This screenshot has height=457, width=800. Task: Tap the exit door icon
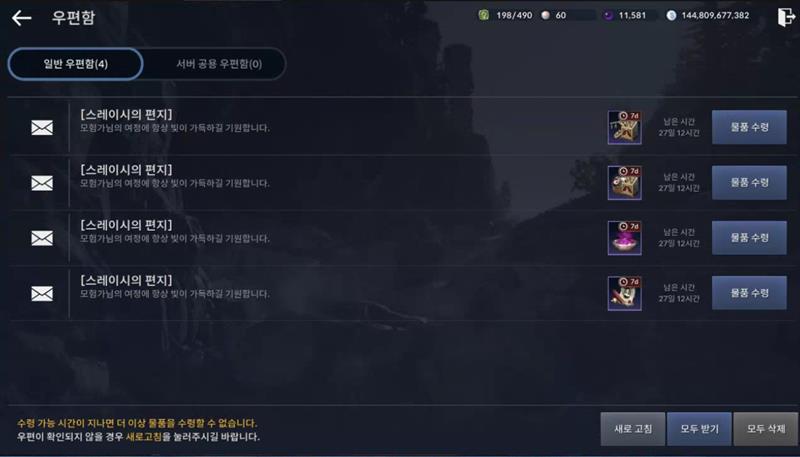[x=786, y=17]
